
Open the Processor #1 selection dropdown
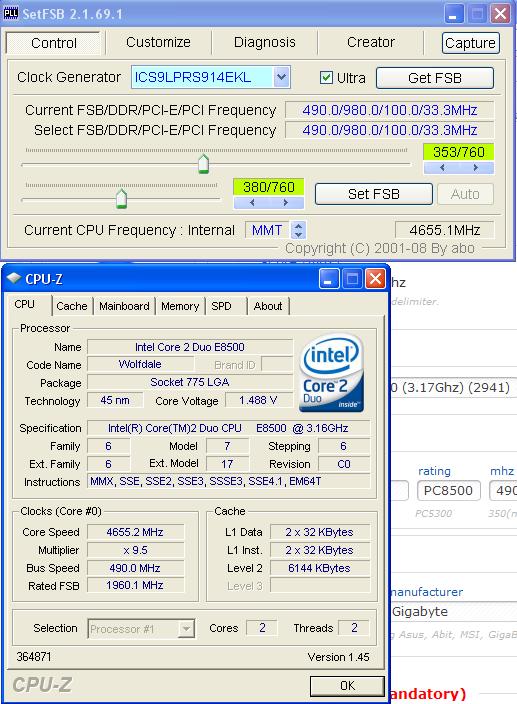(186, 629)
